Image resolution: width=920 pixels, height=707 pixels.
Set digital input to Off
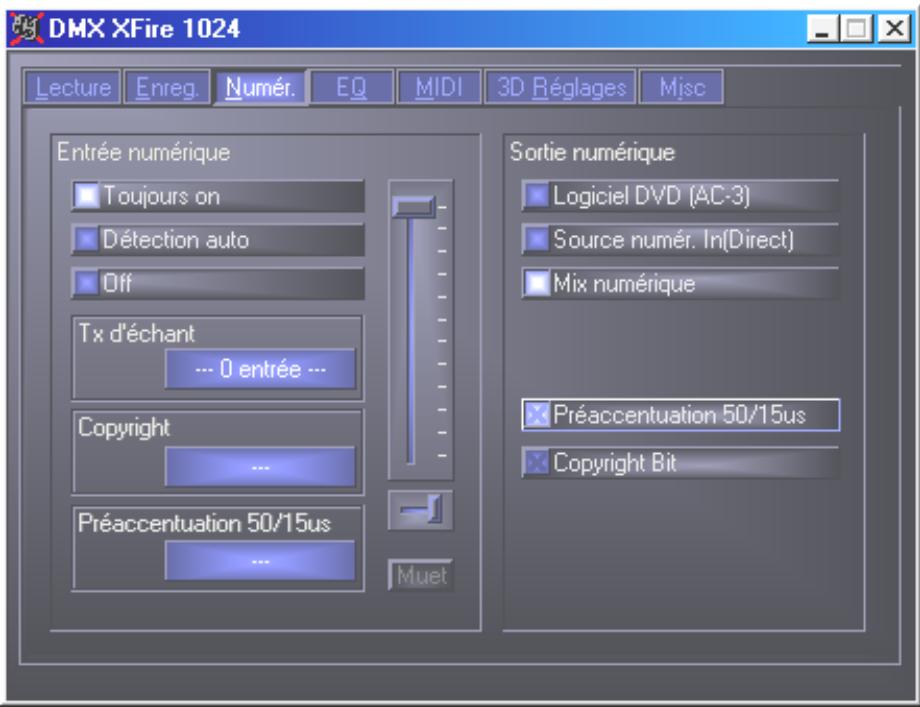click(218, 283)
